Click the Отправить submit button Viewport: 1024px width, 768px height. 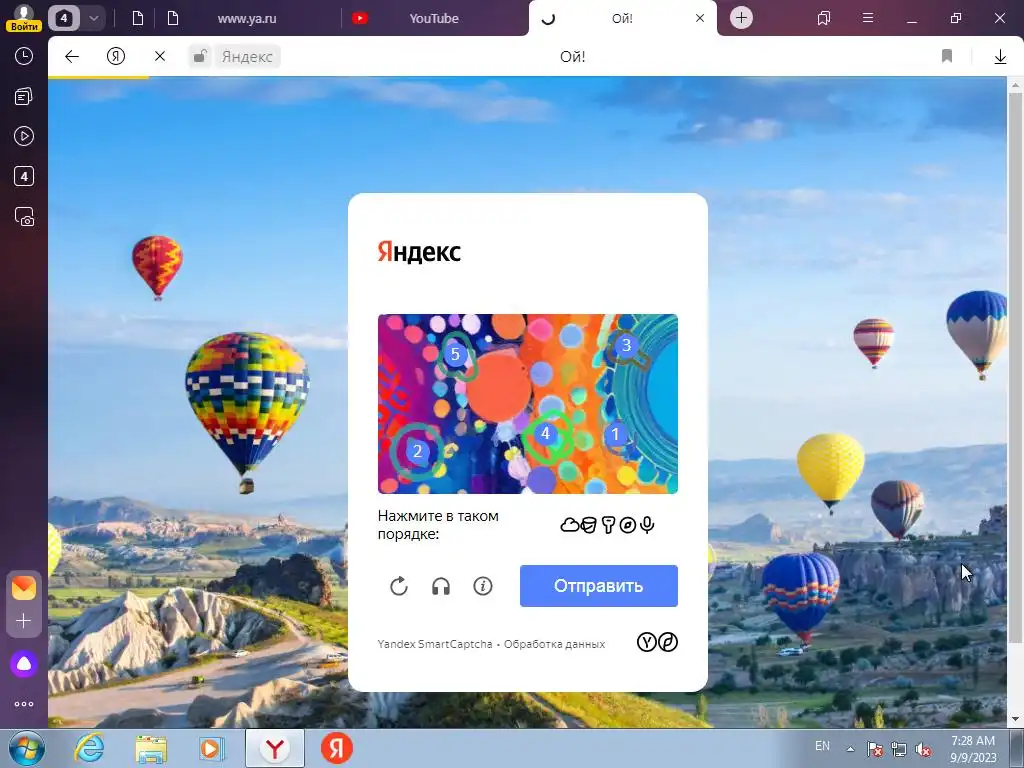(599, 586)
